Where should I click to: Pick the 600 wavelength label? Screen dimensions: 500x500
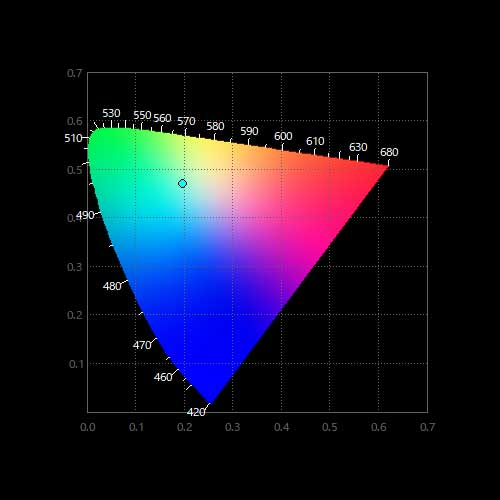[283, 136]
